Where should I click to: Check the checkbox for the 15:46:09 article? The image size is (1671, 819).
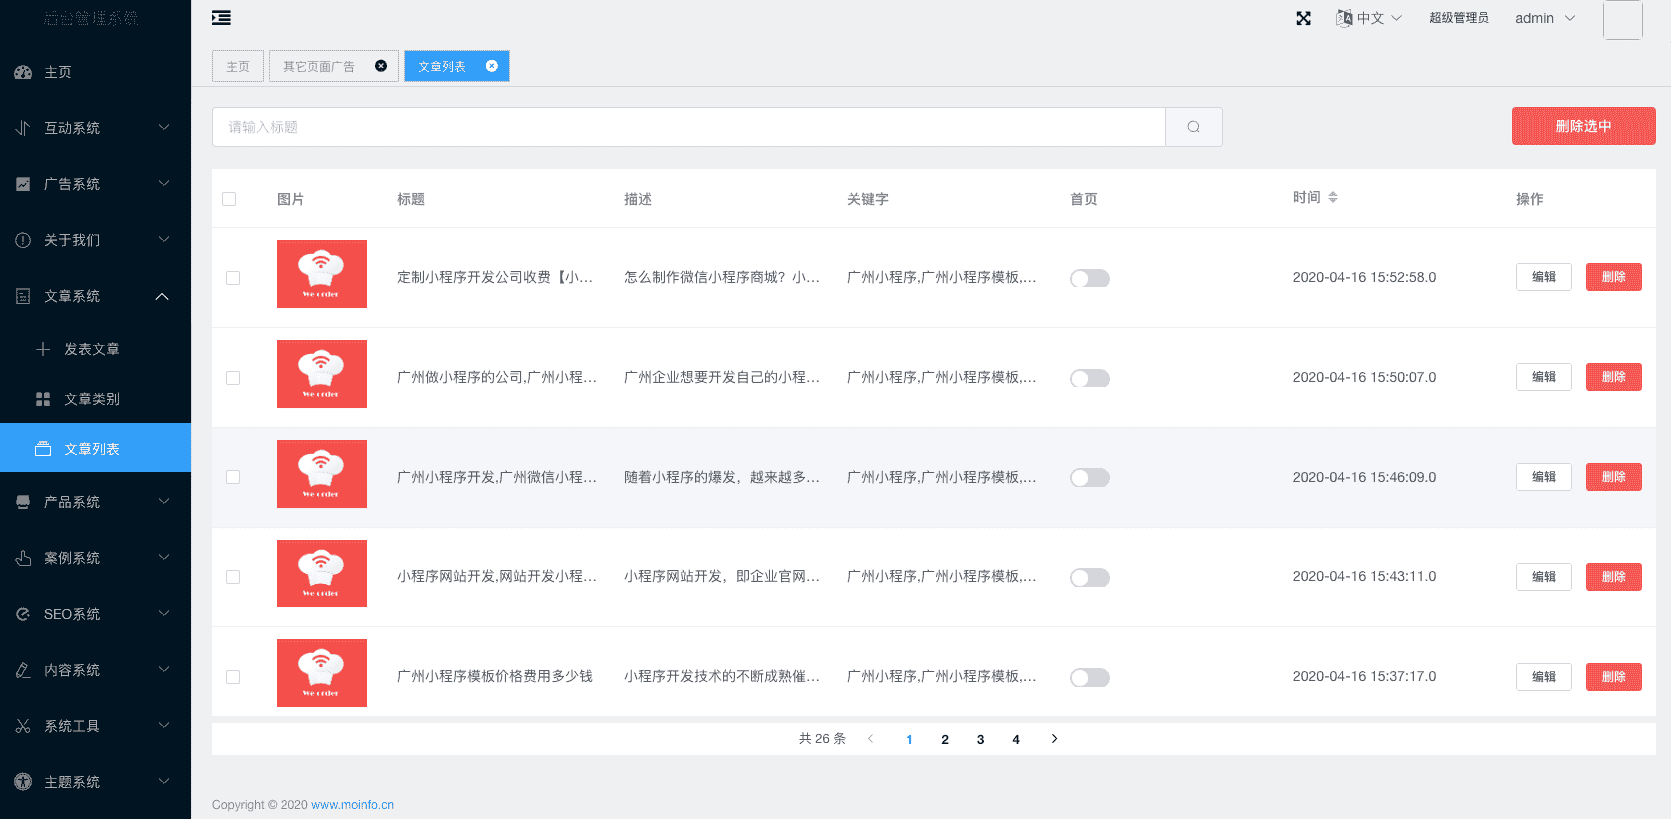point(233,477)
